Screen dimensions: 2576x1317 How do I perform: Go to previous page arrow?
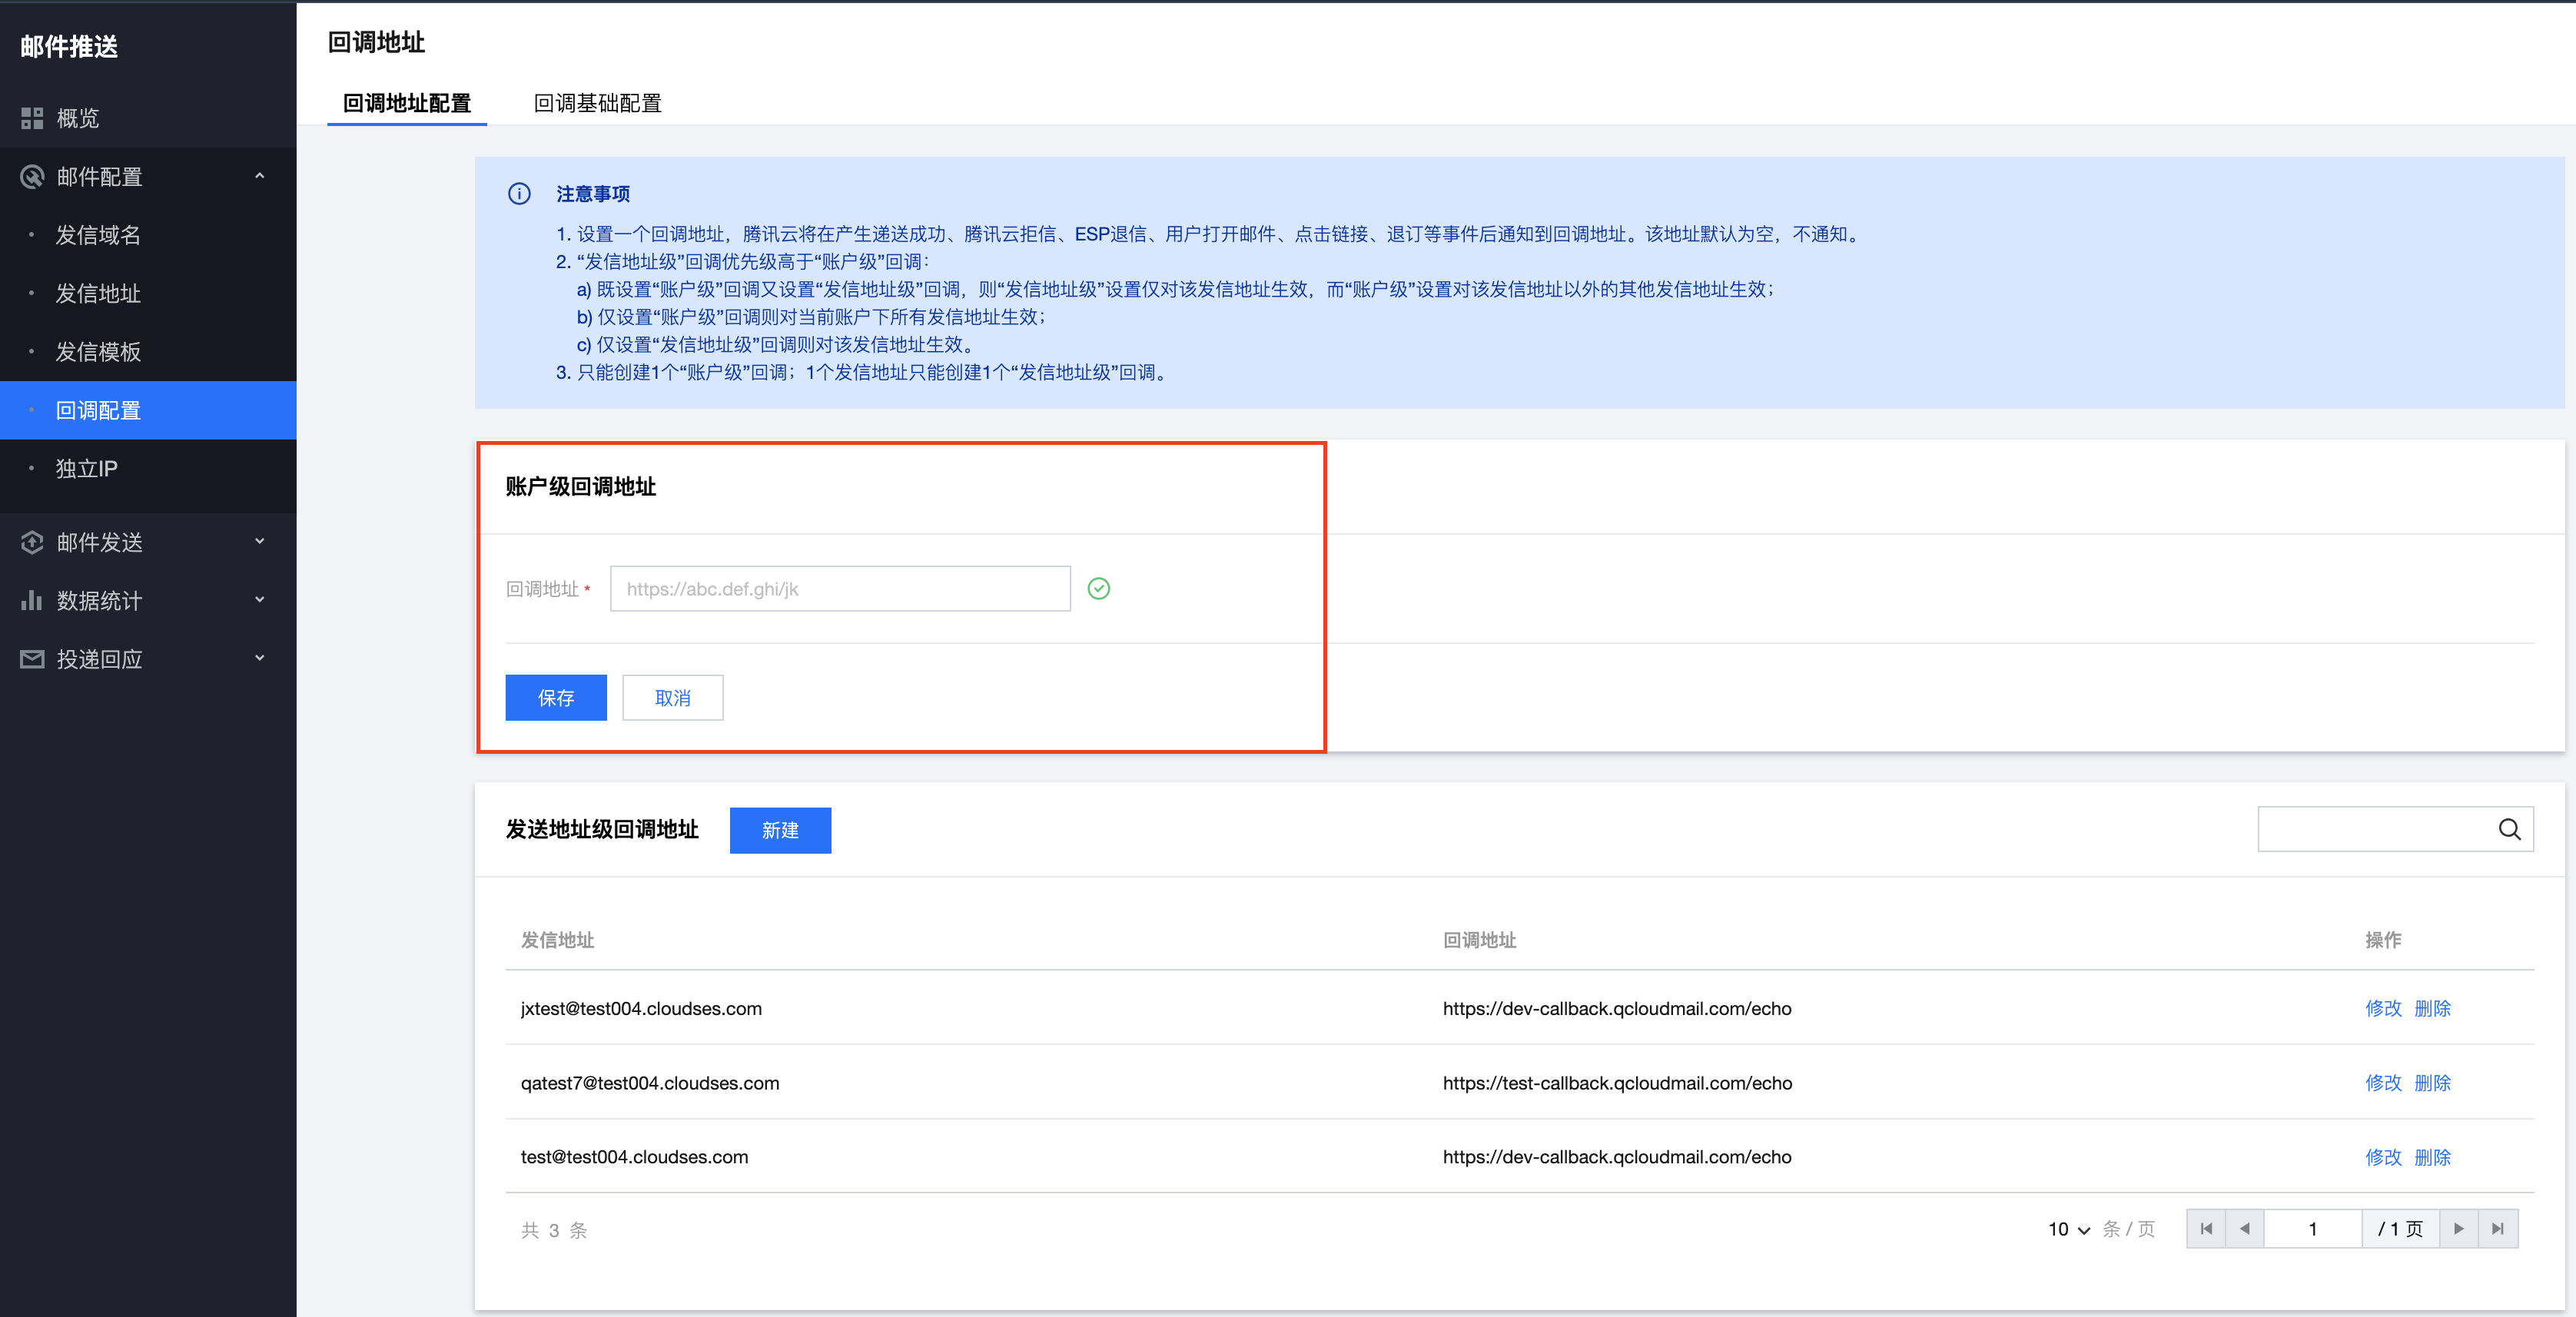pos(2245,1229)
